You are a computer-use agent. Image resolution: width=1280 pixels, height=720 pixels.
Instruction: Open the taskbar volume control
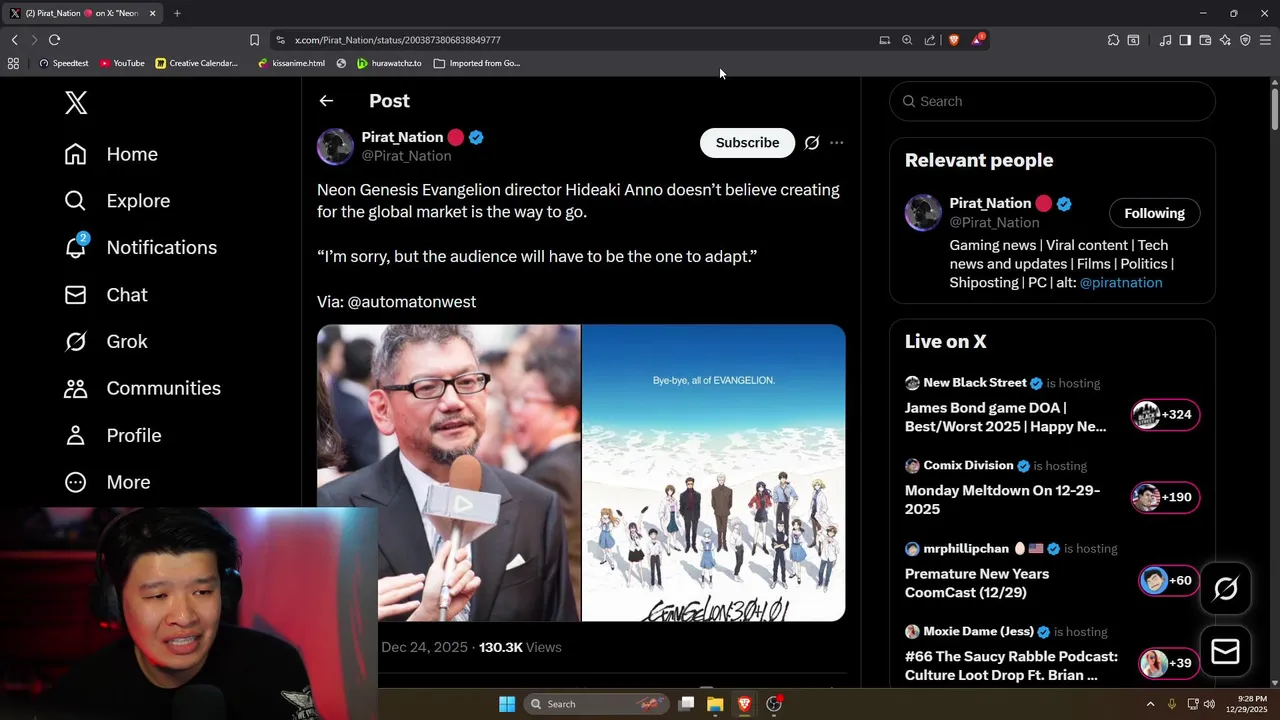(x=1209, y=704)
